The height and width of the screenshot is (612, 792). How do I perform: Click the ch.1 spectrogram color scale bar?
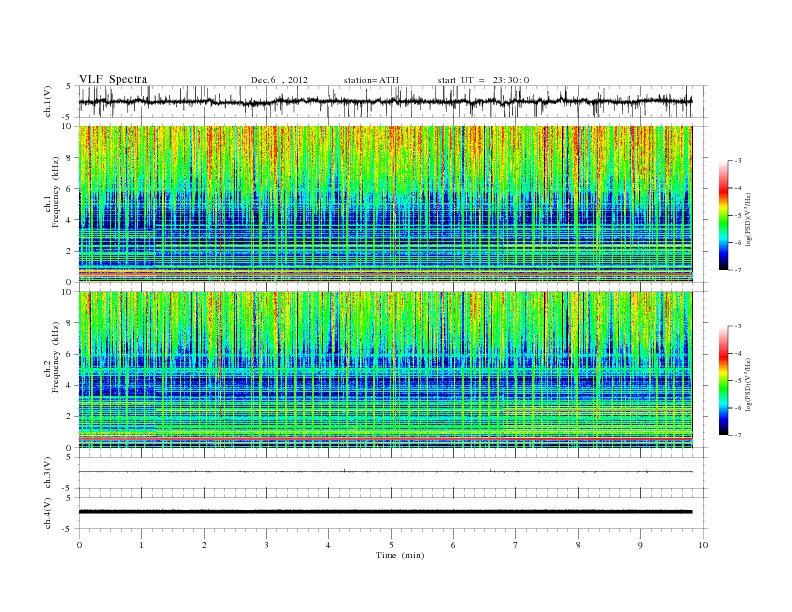tap(723, 215)
